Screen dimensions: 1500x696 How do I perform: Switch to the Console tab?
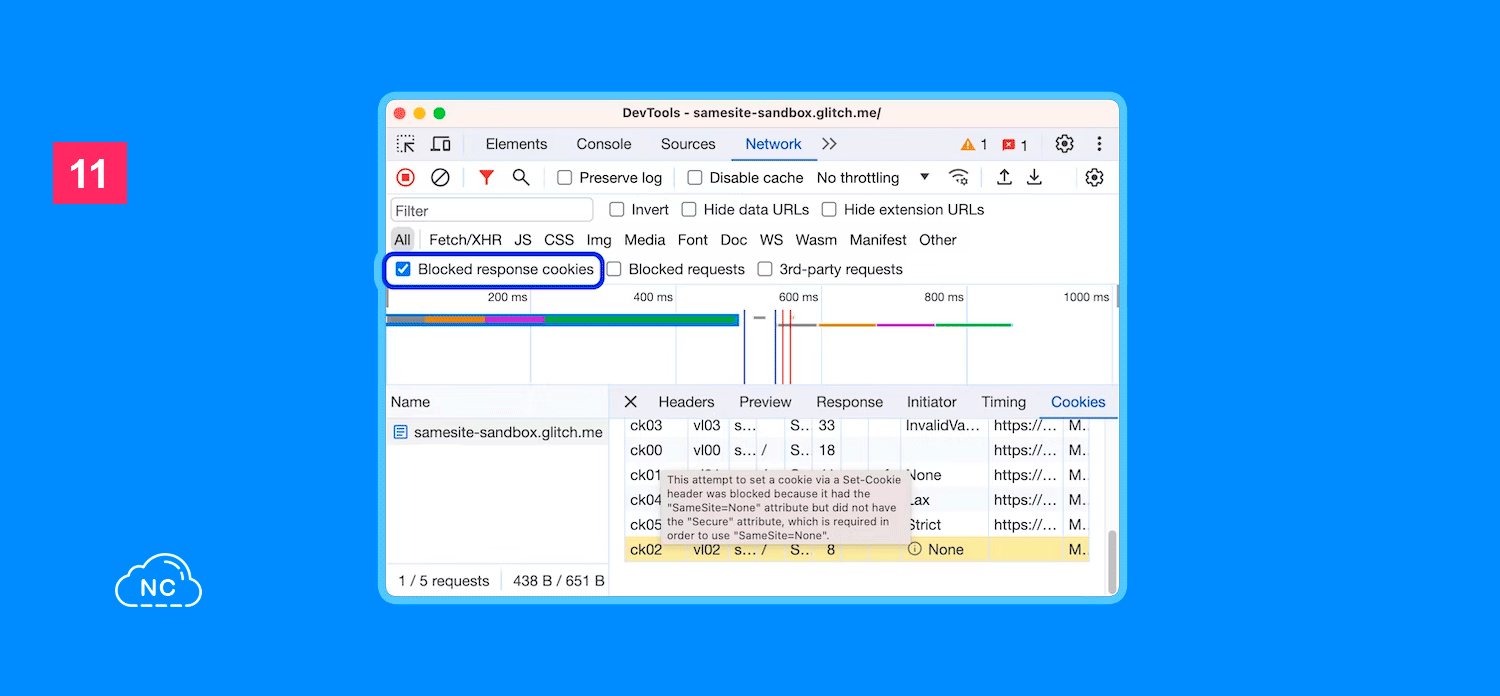604,144
